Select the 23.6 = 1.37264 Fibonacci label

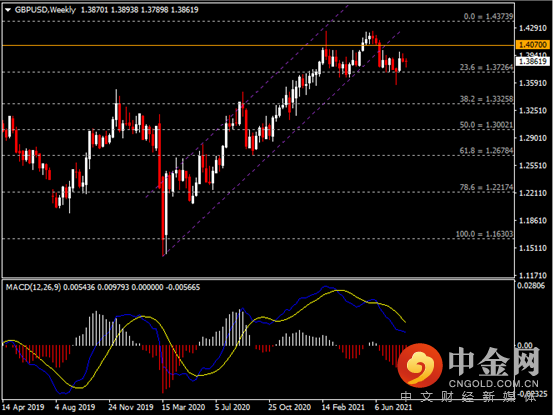pyautogui.click(x=486, y=67)
